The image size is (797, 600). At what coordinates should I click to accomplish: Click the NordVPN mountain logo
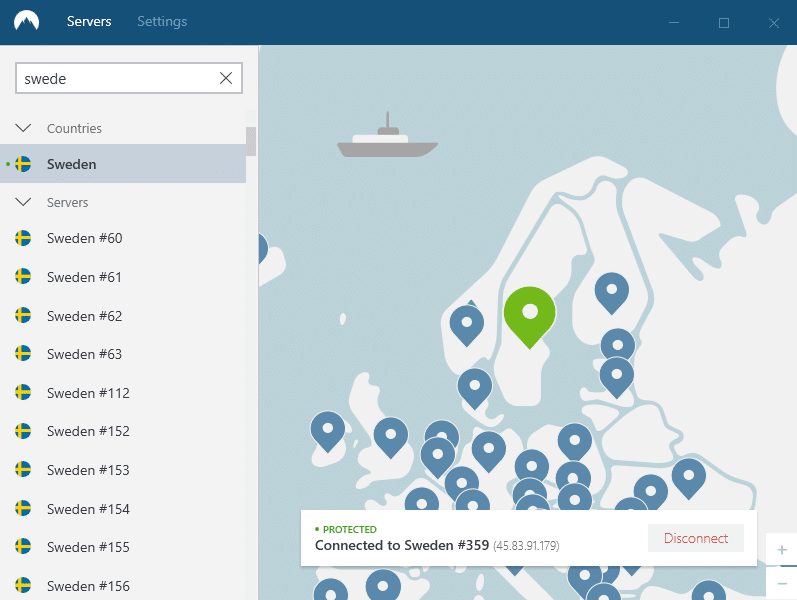coord(26,21)
